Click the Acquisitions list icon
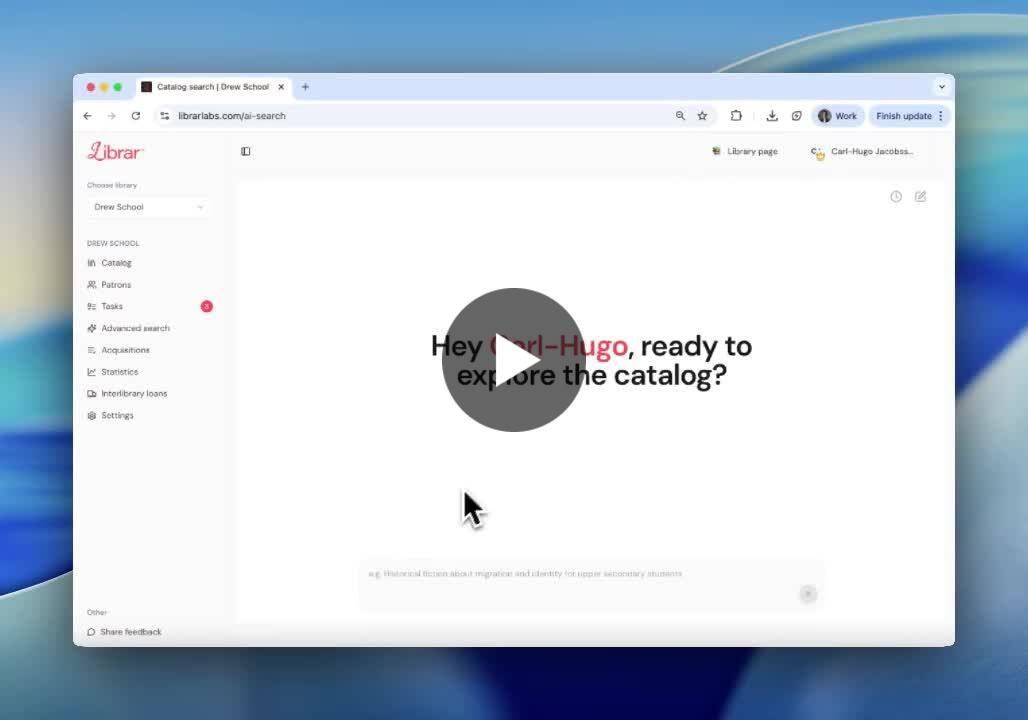The height and width of the screenshot is (720, 1028). [x=92, y=350]
